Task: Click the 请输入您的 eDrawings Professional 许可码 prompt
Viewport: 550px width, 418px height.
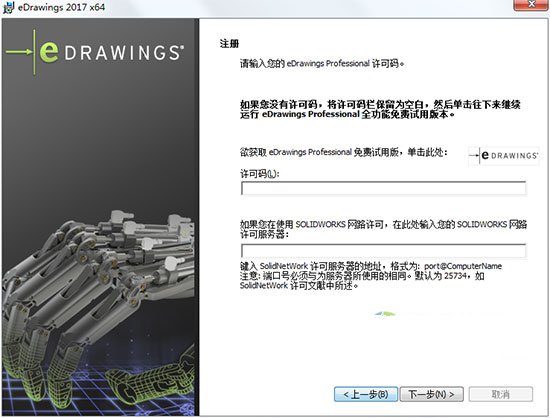Action: click(322, 64)
